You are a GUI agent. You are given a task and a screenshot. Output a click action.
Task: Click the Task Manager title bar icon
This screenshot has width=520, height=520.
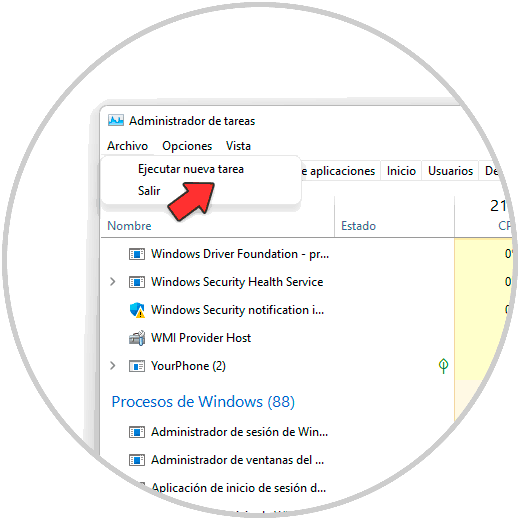(x=116, y=120)
